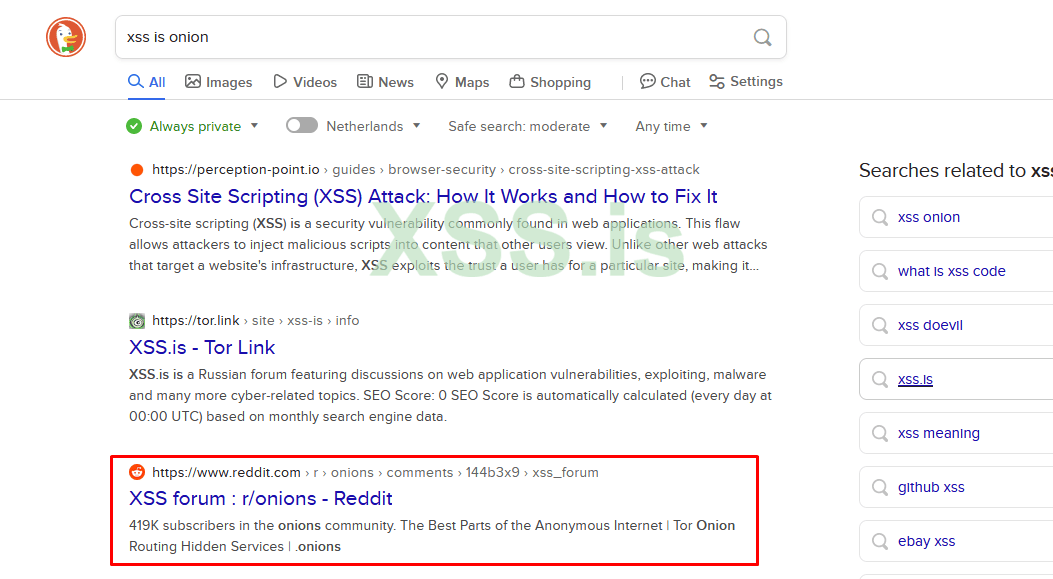The width and height of the screenshot is (1053, 579).
Task: Open the All results tab
Action: 146,82
